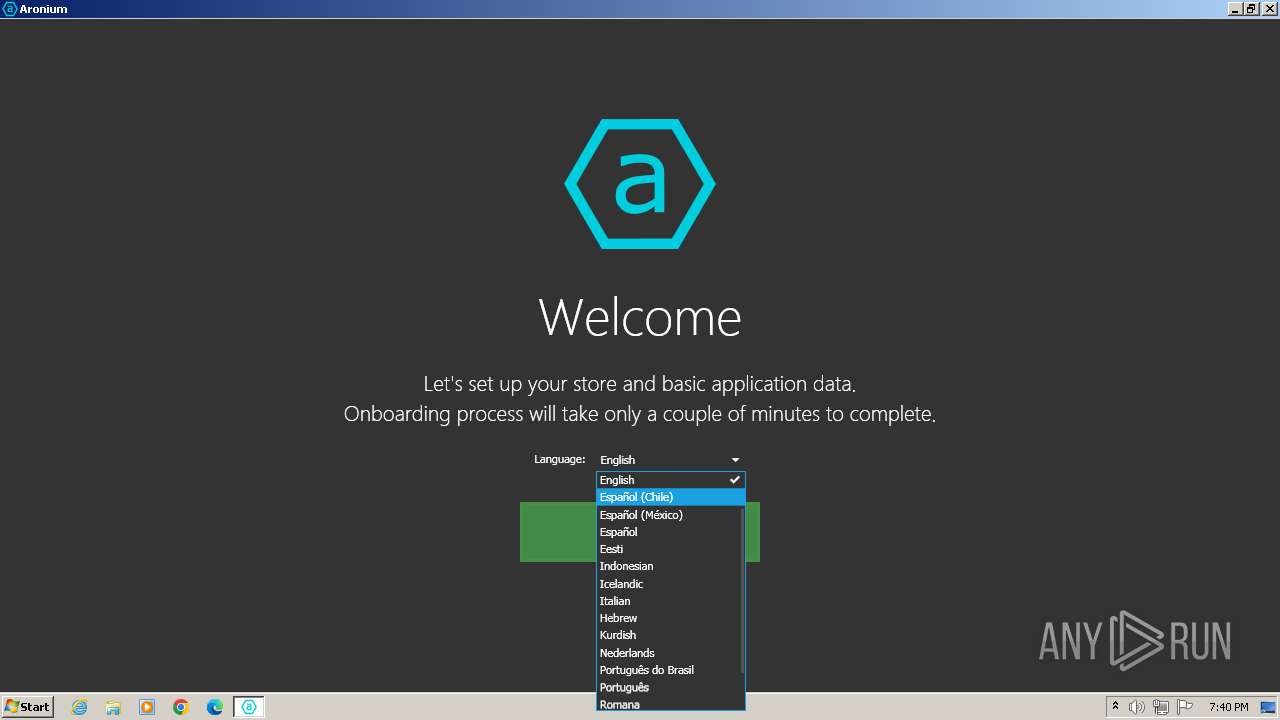Choose Português do Brasil option
The height and width of the screenshot is (720, 1280).
[x=670, y=670]
